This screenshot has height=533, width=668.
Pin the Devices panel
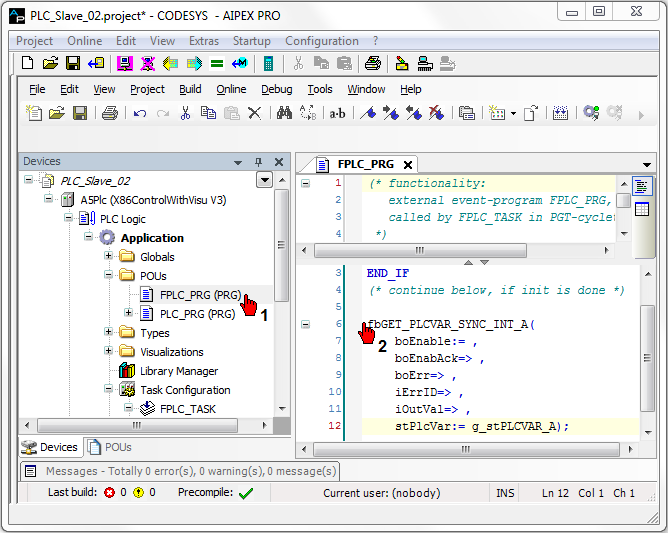coord(258,162)
